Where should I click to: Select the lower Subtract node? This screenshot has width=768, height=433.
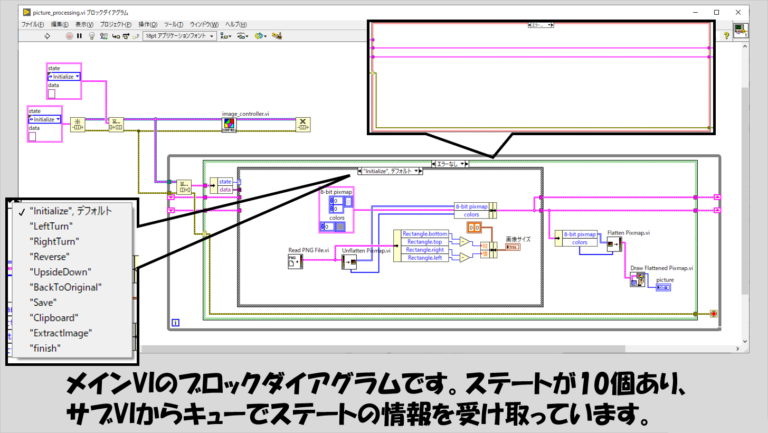point(464,257)
